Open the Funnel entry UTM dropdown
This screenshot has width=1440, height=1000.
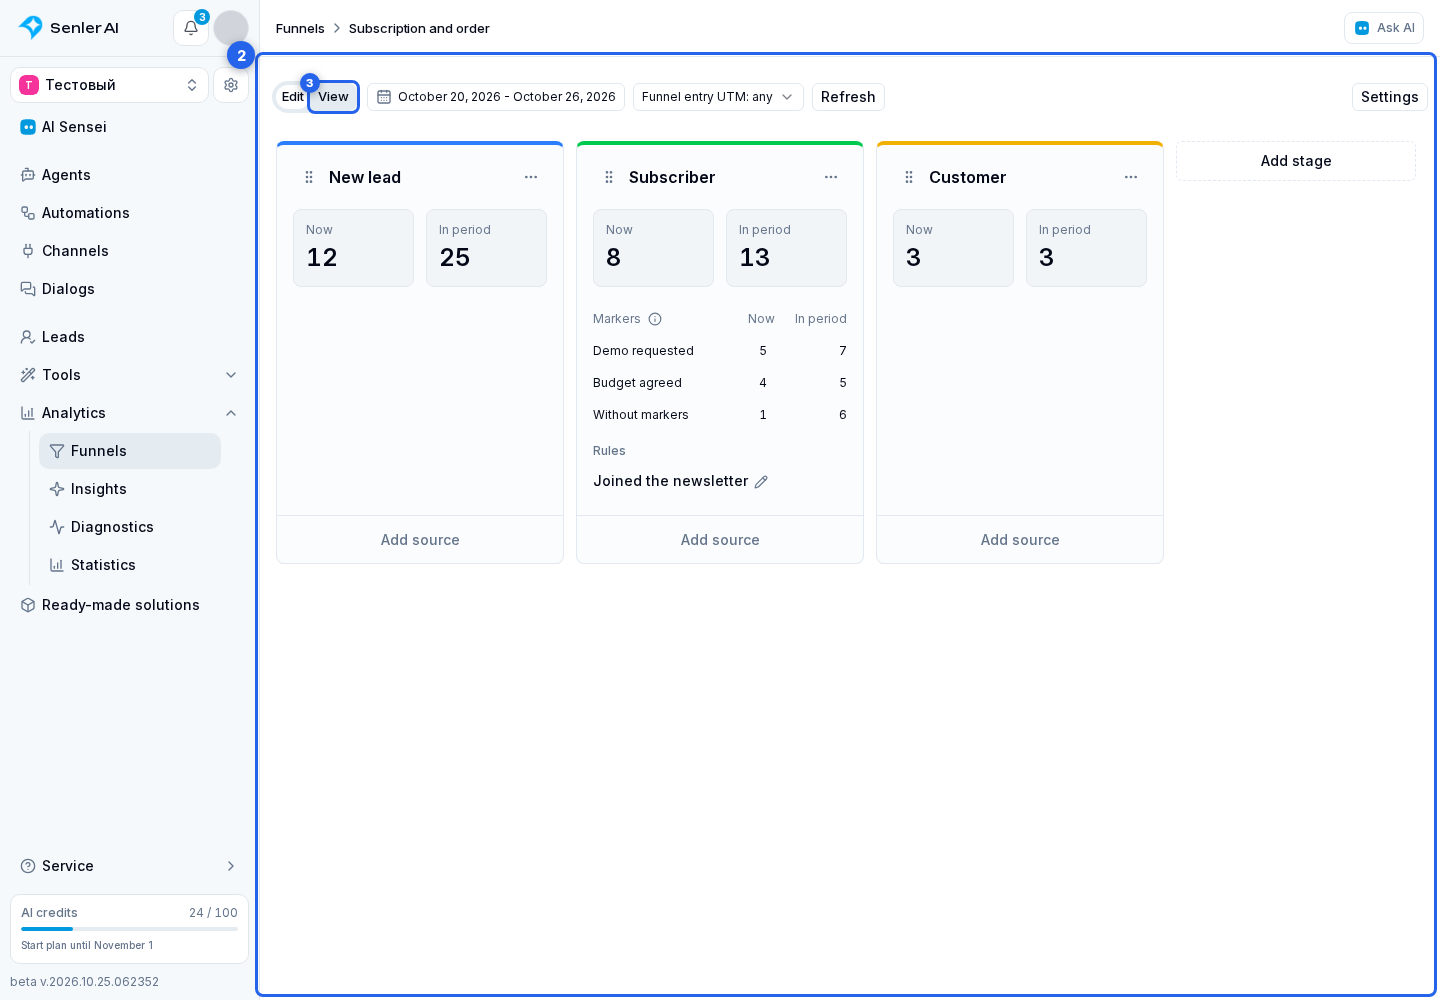click(x=718, y=97)
